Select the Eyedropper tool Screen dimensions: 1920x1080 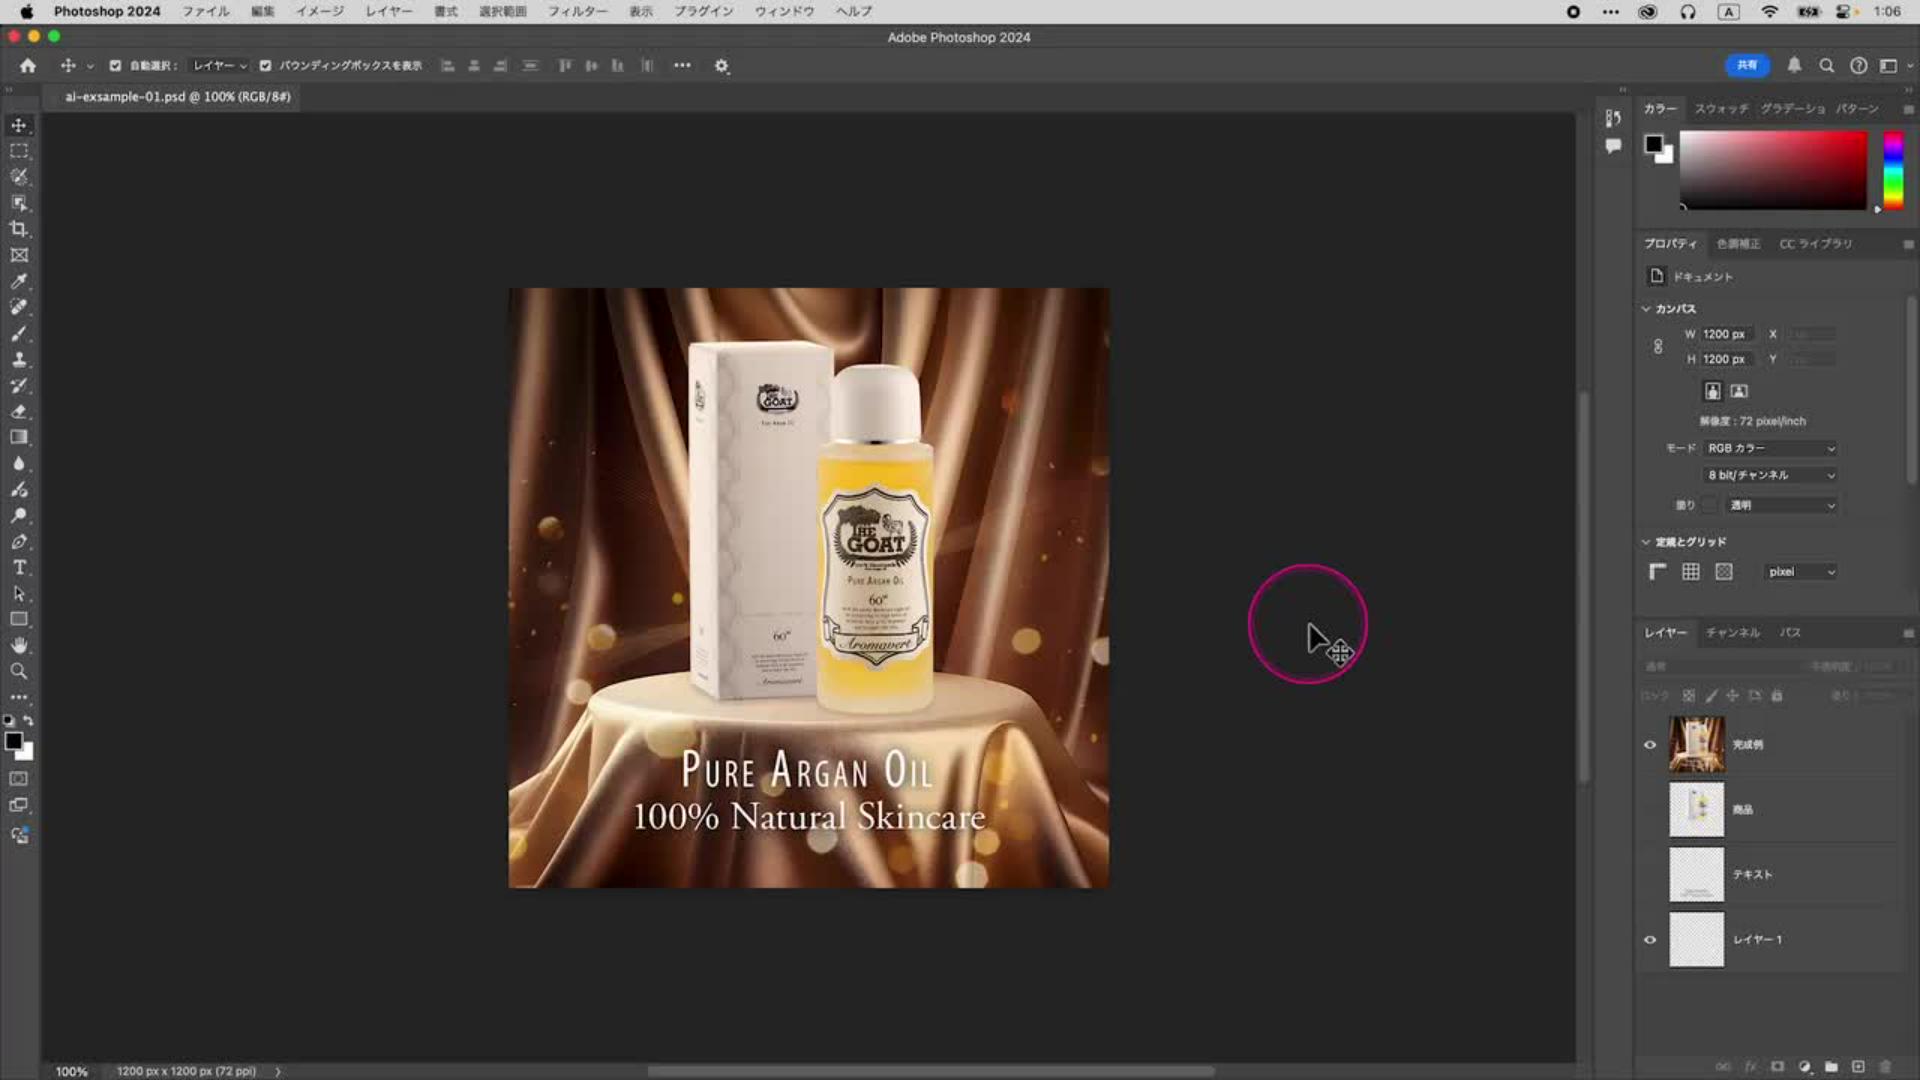(x=19, y=281)
